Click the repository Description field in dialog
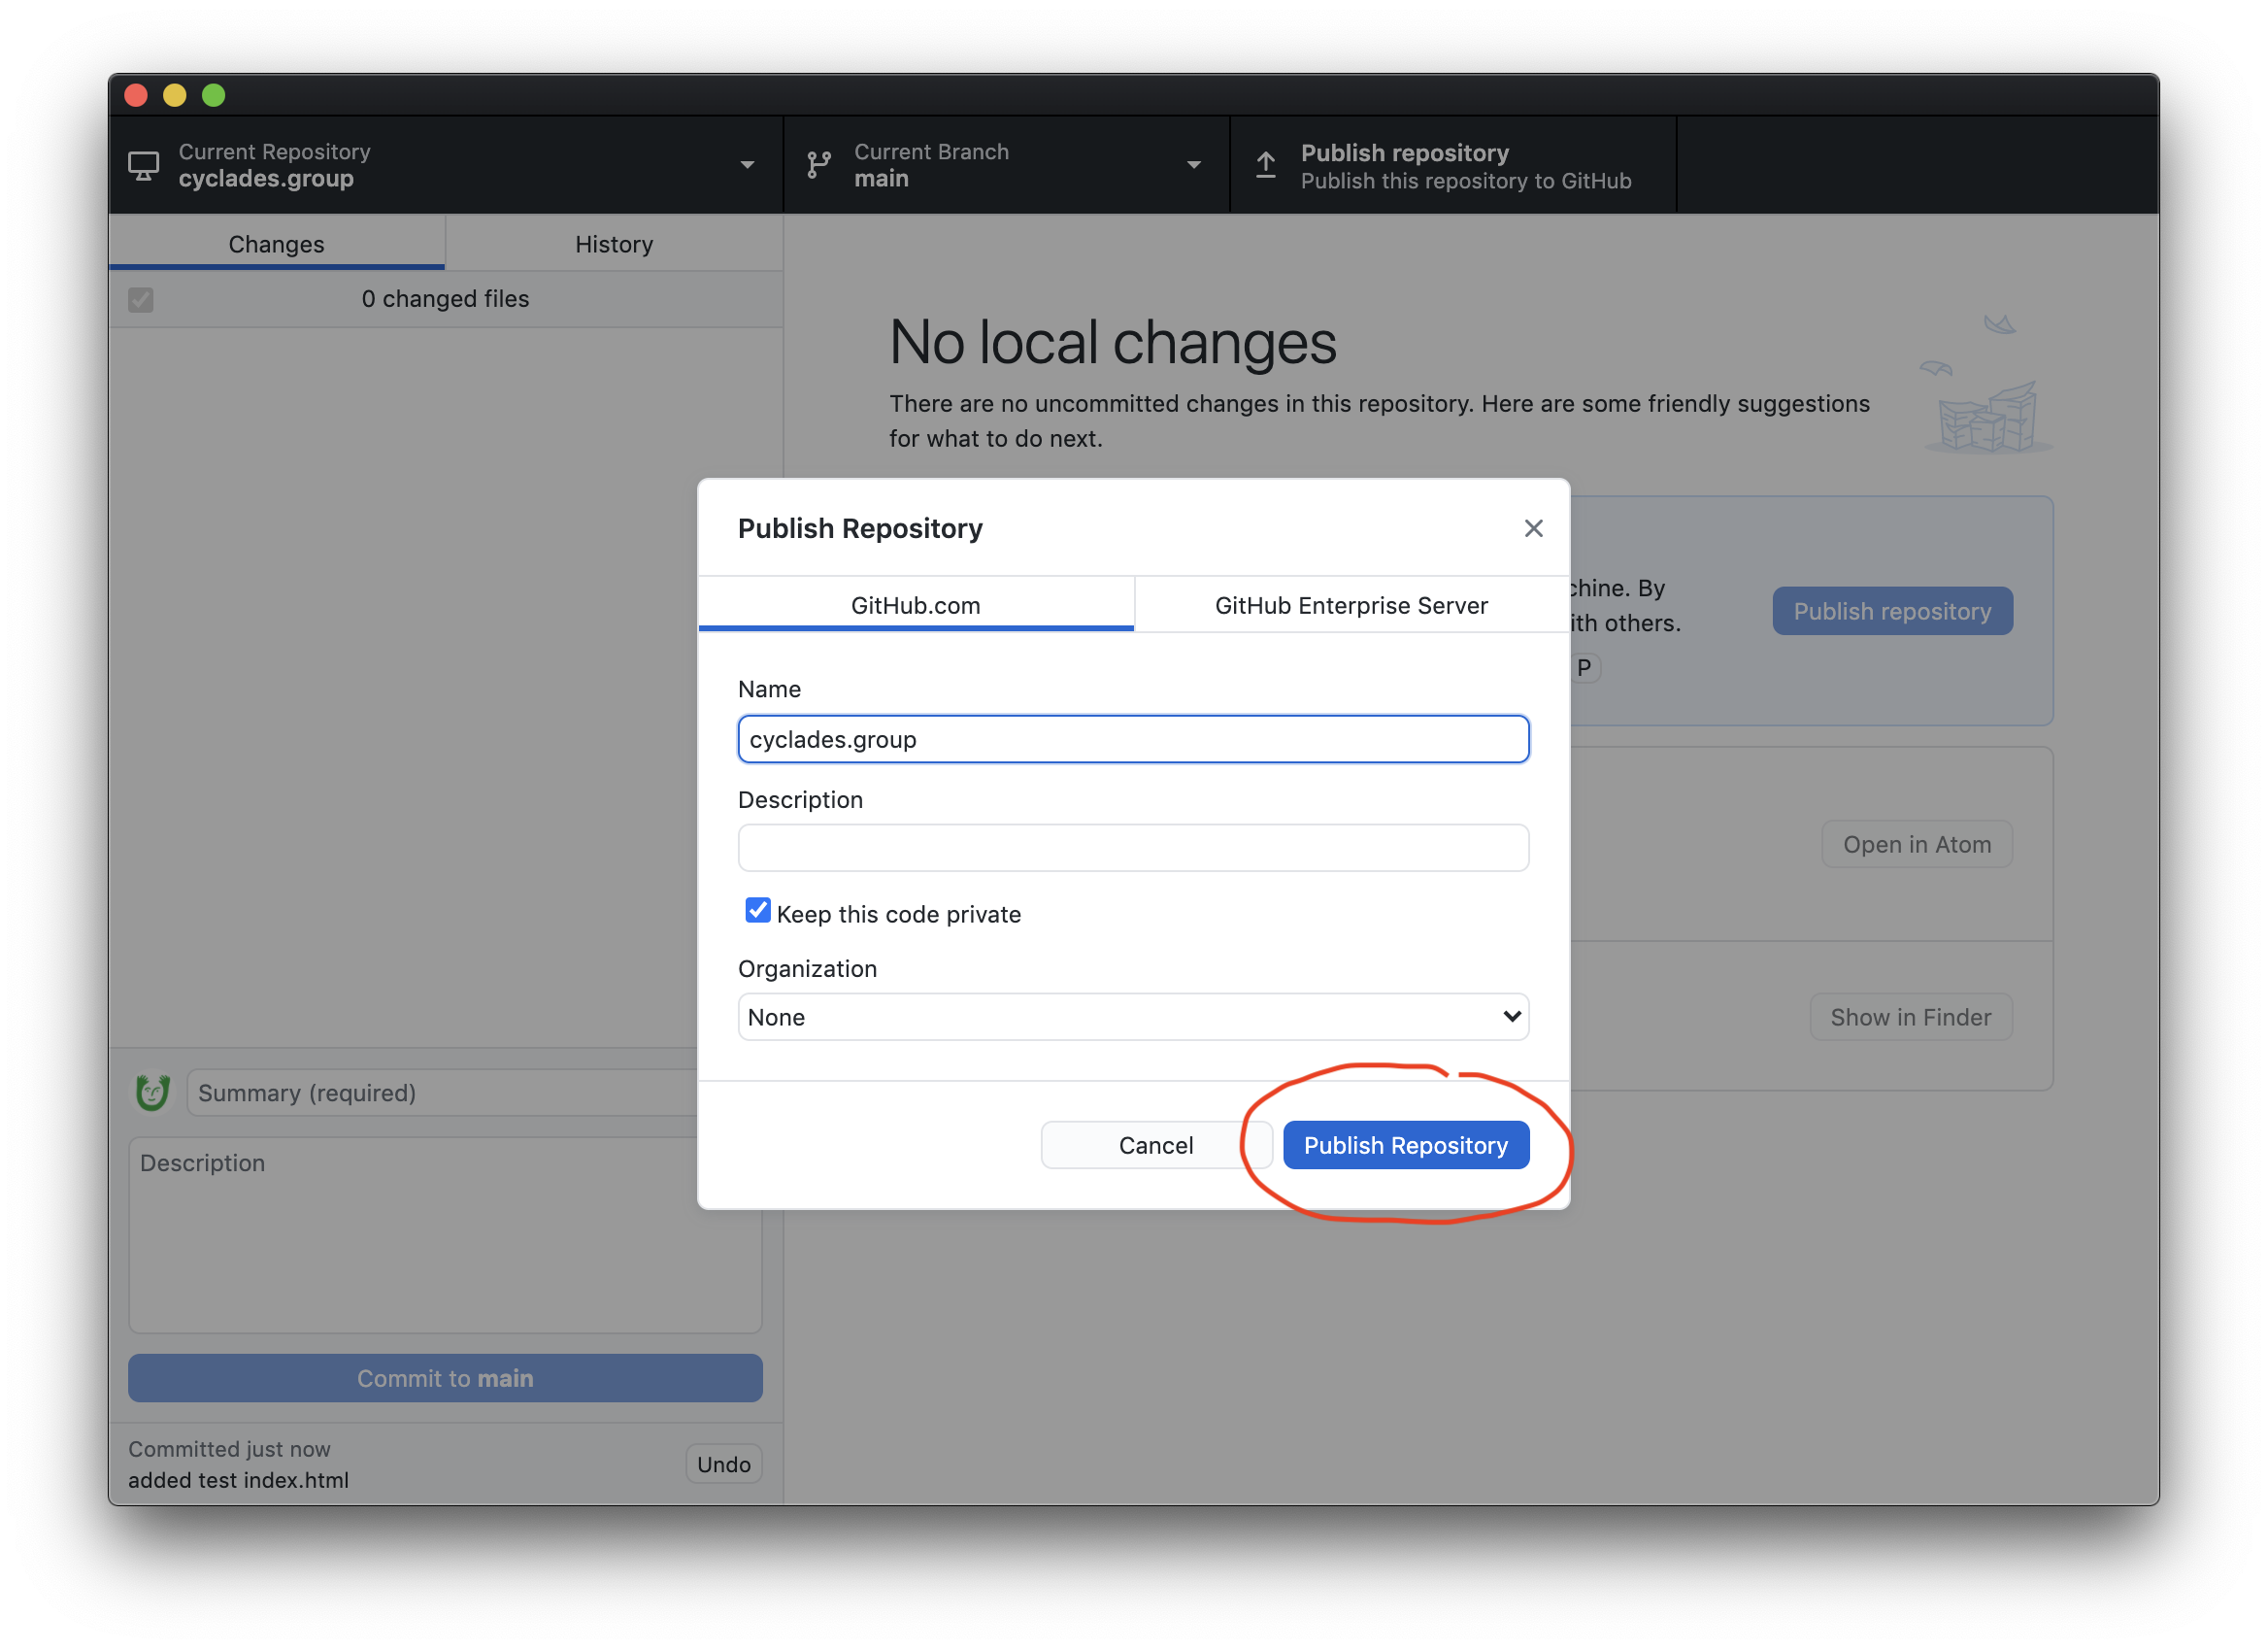Image resolution: width=2268 pixels, height=1649 pixels. click(x=1133, y=848)
